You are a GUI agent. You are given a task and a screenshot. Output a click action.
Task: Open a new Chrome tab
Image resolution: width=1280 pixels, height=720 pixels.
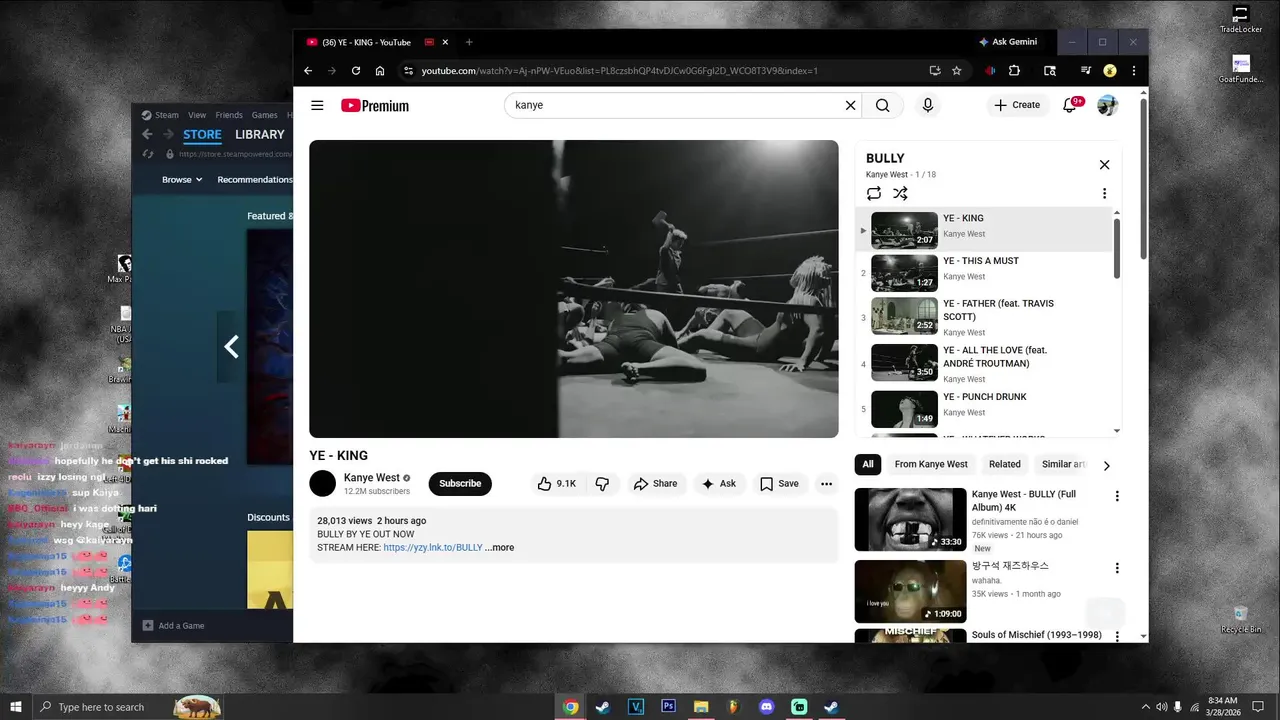(x=469, y=42)
